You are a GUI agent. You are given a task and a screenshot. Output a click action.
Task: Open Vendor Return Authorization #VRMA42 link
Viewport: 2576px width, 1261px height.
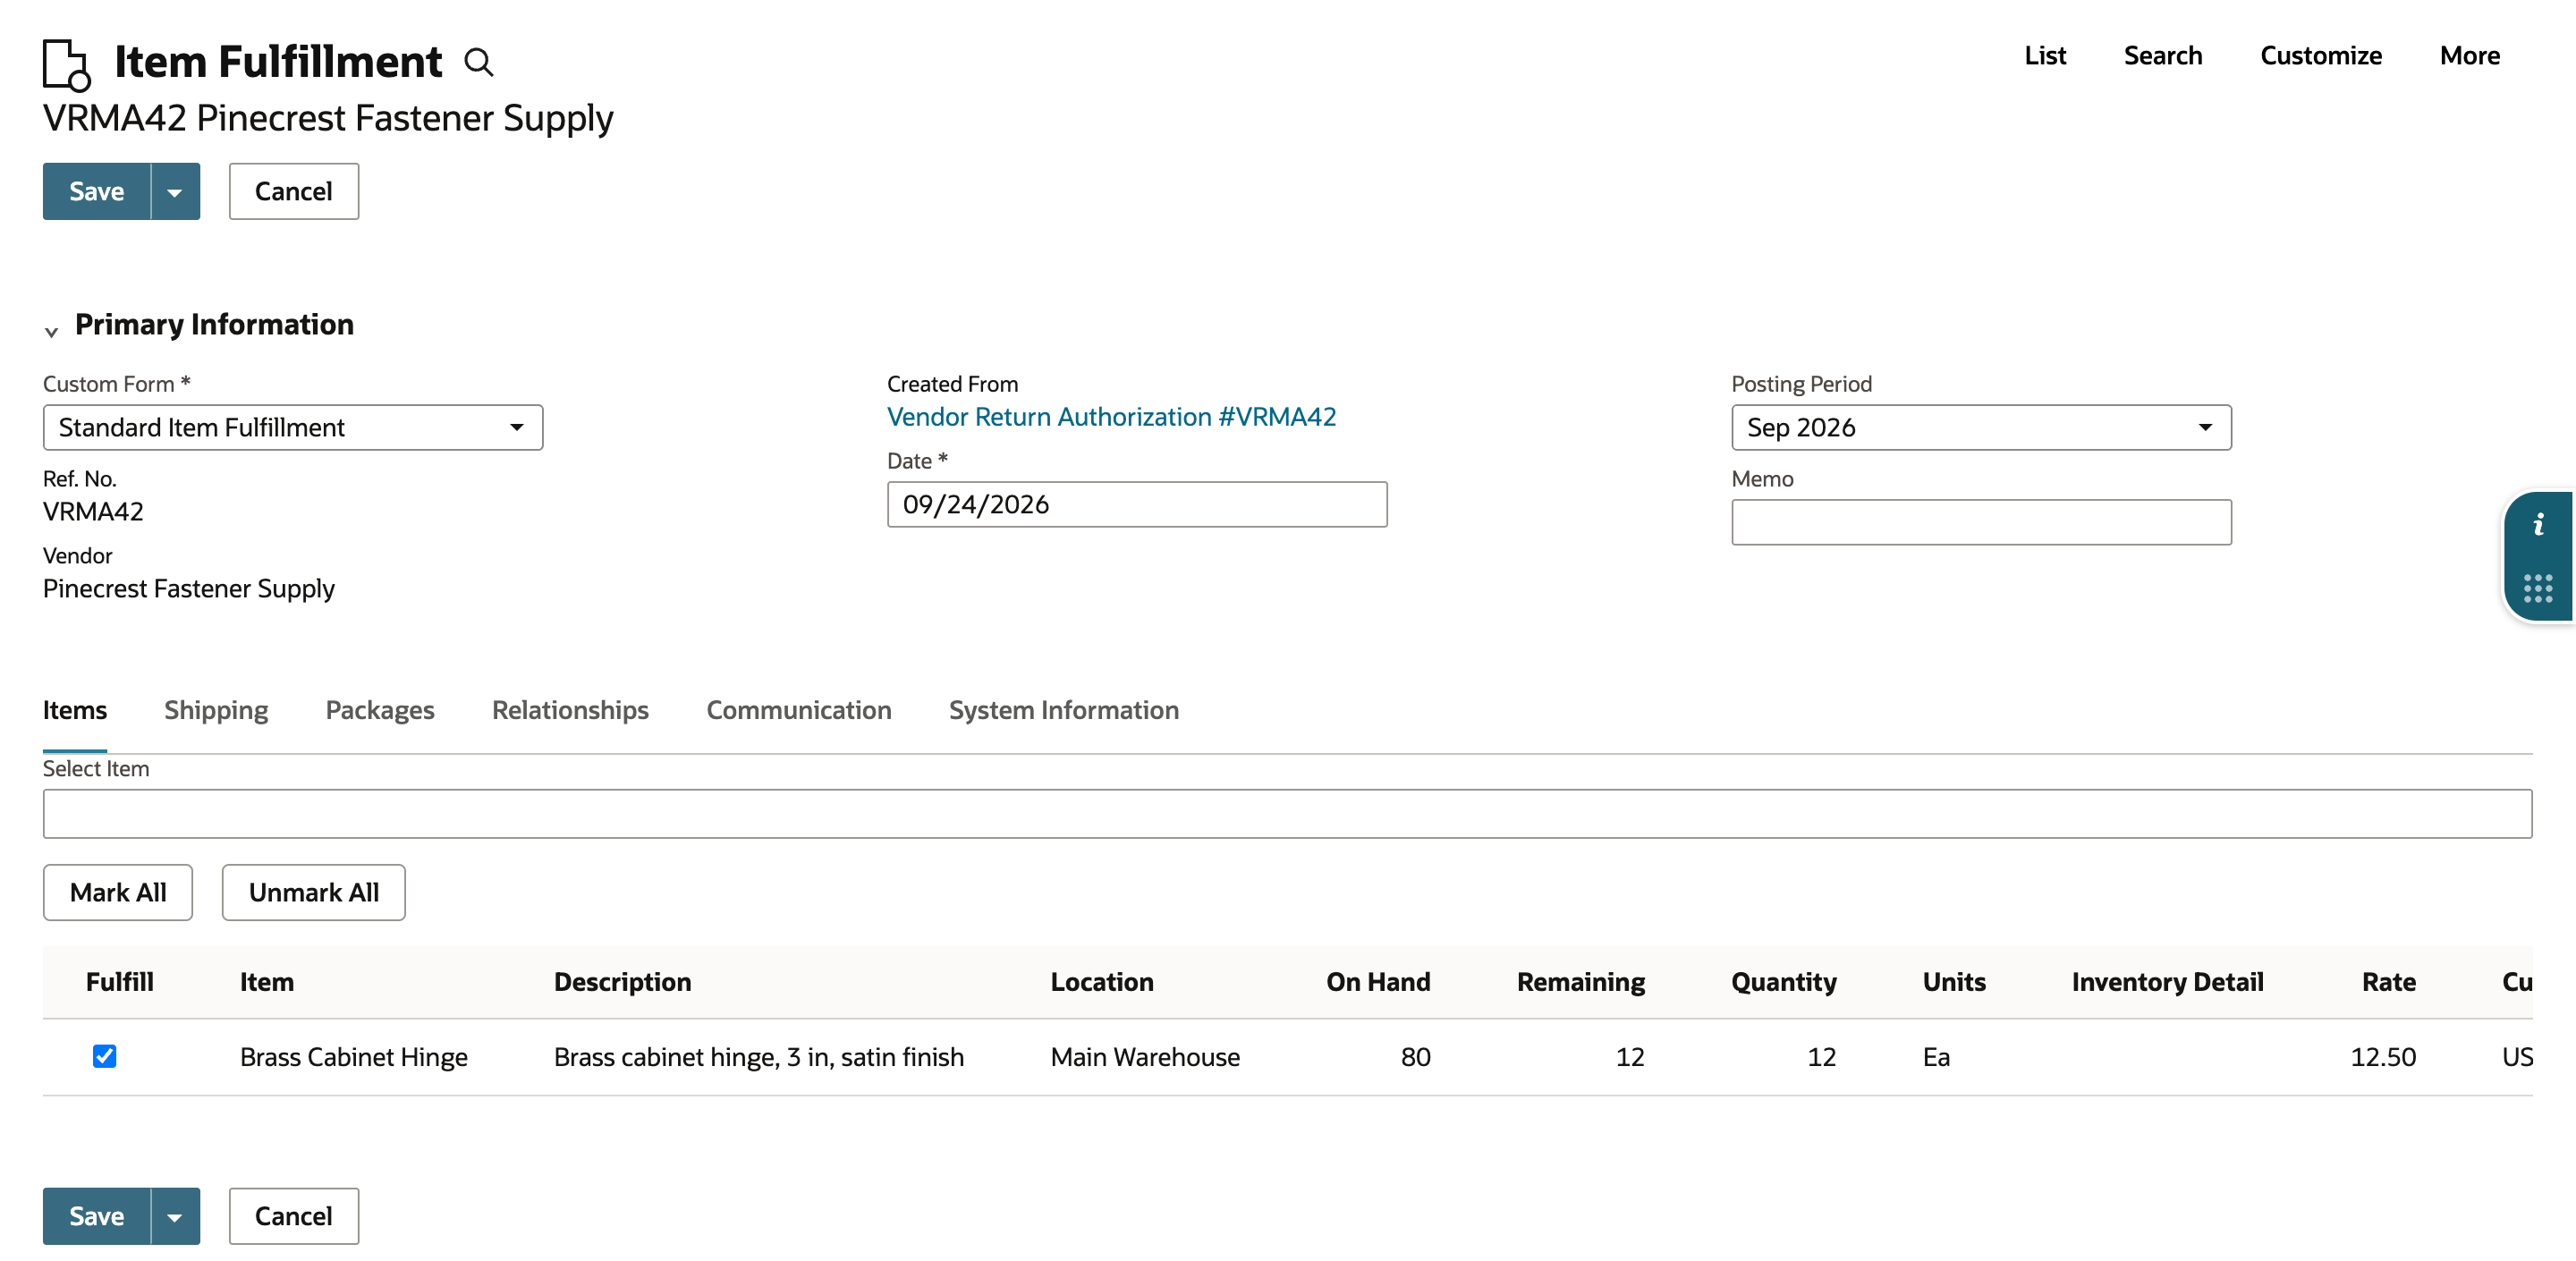[x=1111, y=416]
